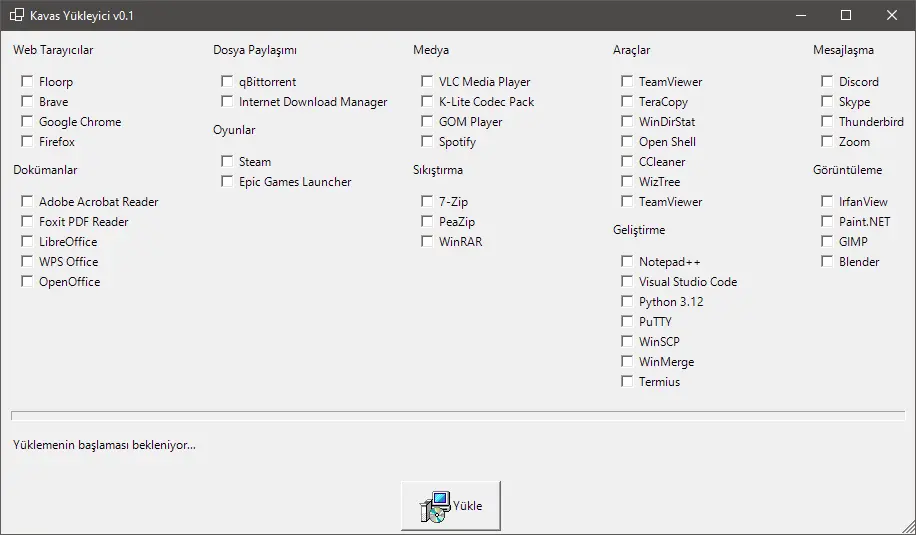Click the window resize grip corner
This screenshot has height=535, width=916.
coord(909,528)
